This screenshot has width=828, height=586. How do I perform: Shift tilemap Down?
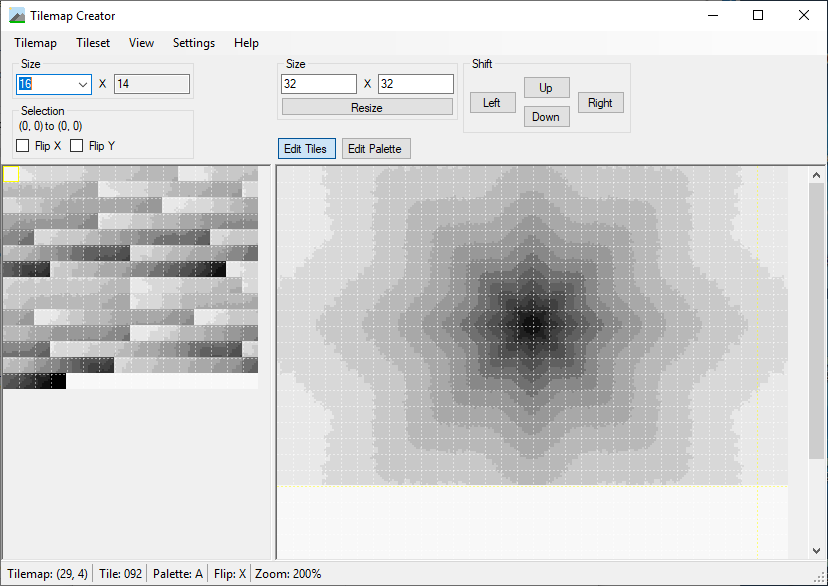click(546, 117)
